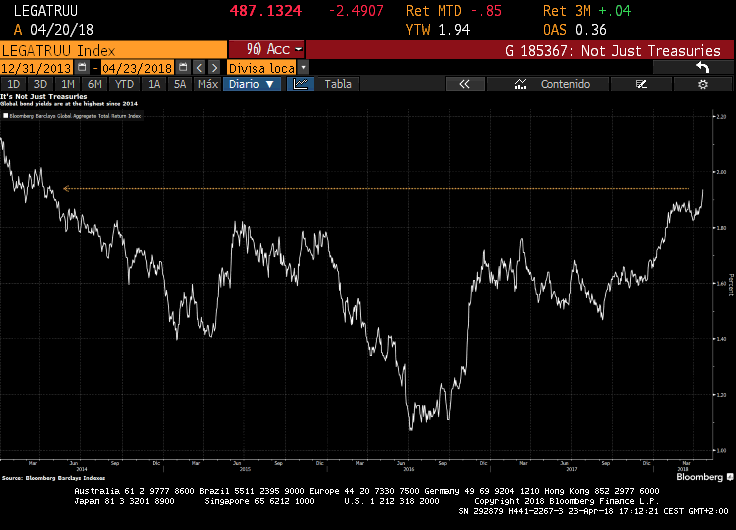Click the orange dotted reference line
This screenshot has width=736, height=530.
376,189
